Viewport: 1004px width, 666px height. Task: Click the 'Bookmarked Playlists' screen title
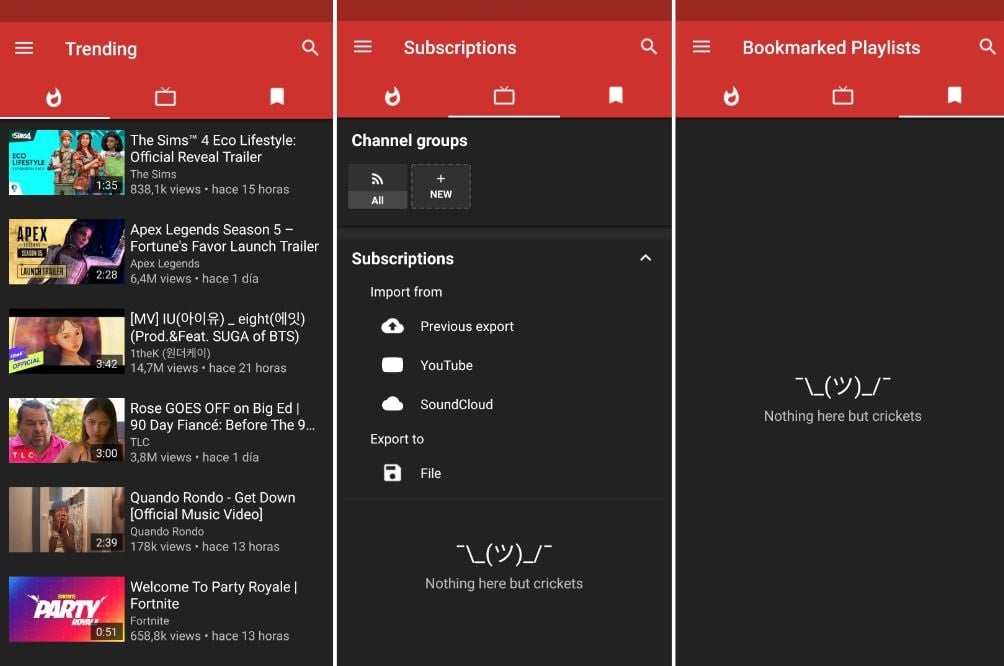[831, 48]
